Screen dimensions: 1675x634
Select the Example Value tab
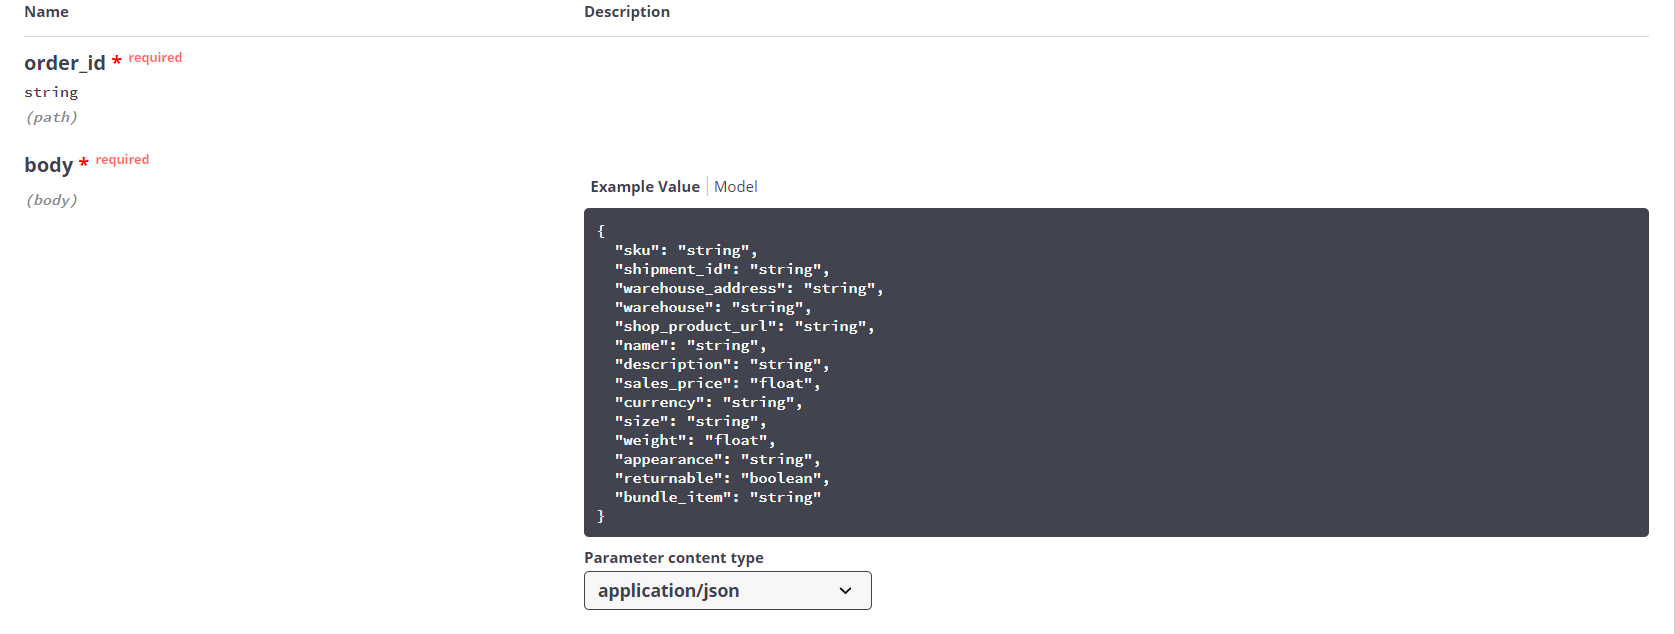[x=645, y=186]
